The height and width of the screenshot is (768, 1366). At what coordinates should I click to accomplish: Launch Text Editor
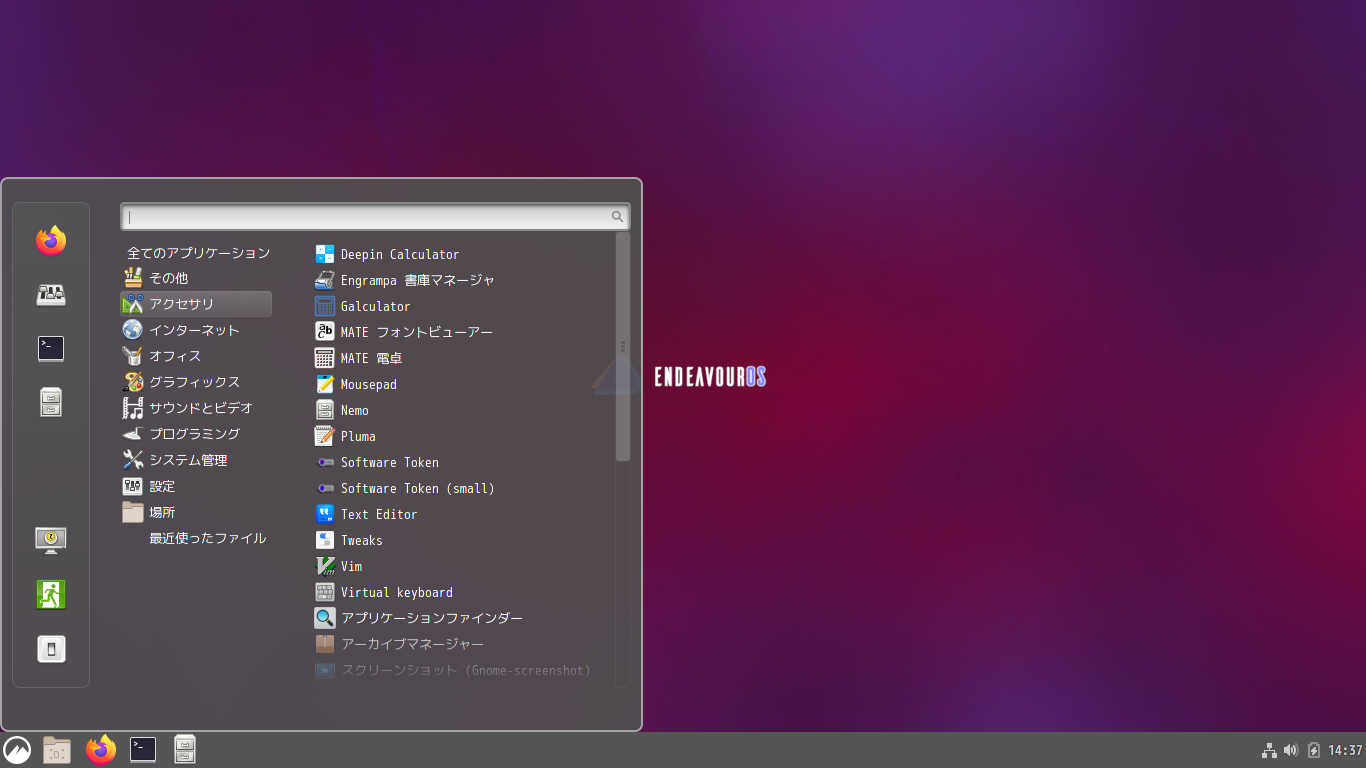pyautogui.click(x=365, y=514)
